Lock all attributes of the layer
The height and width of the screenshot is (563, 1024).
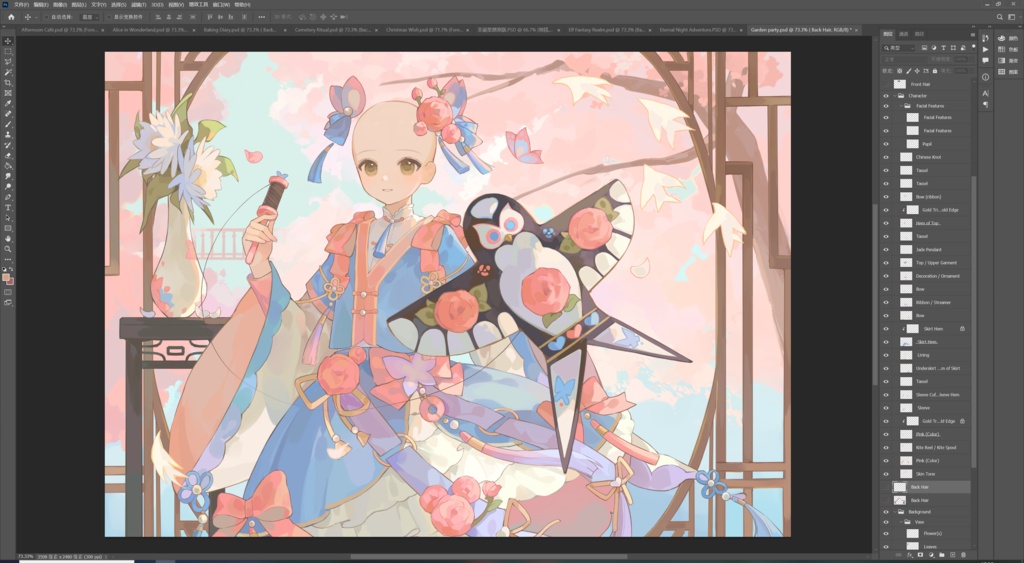pyautogui.click(x=935, y=71)
